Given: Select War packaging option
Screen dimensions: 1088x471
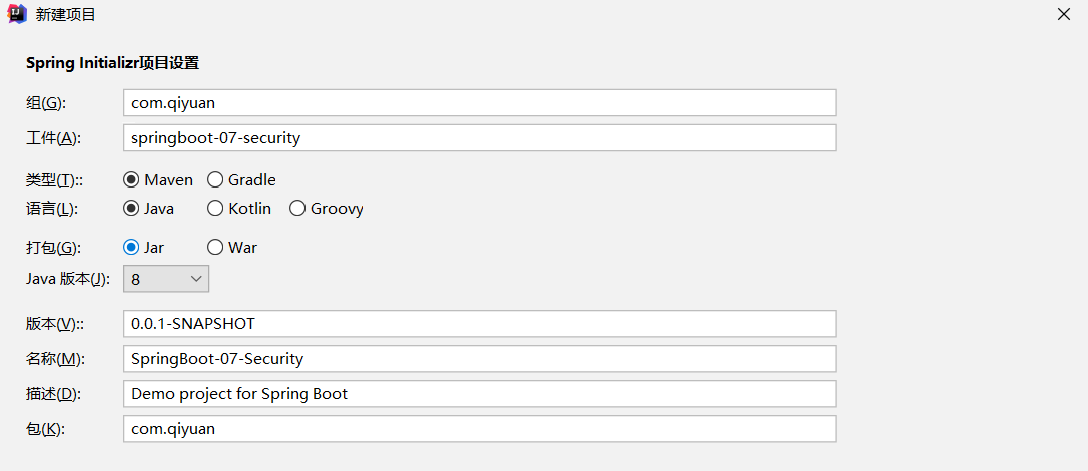Looking at the screenshot, I should point(232,247).
